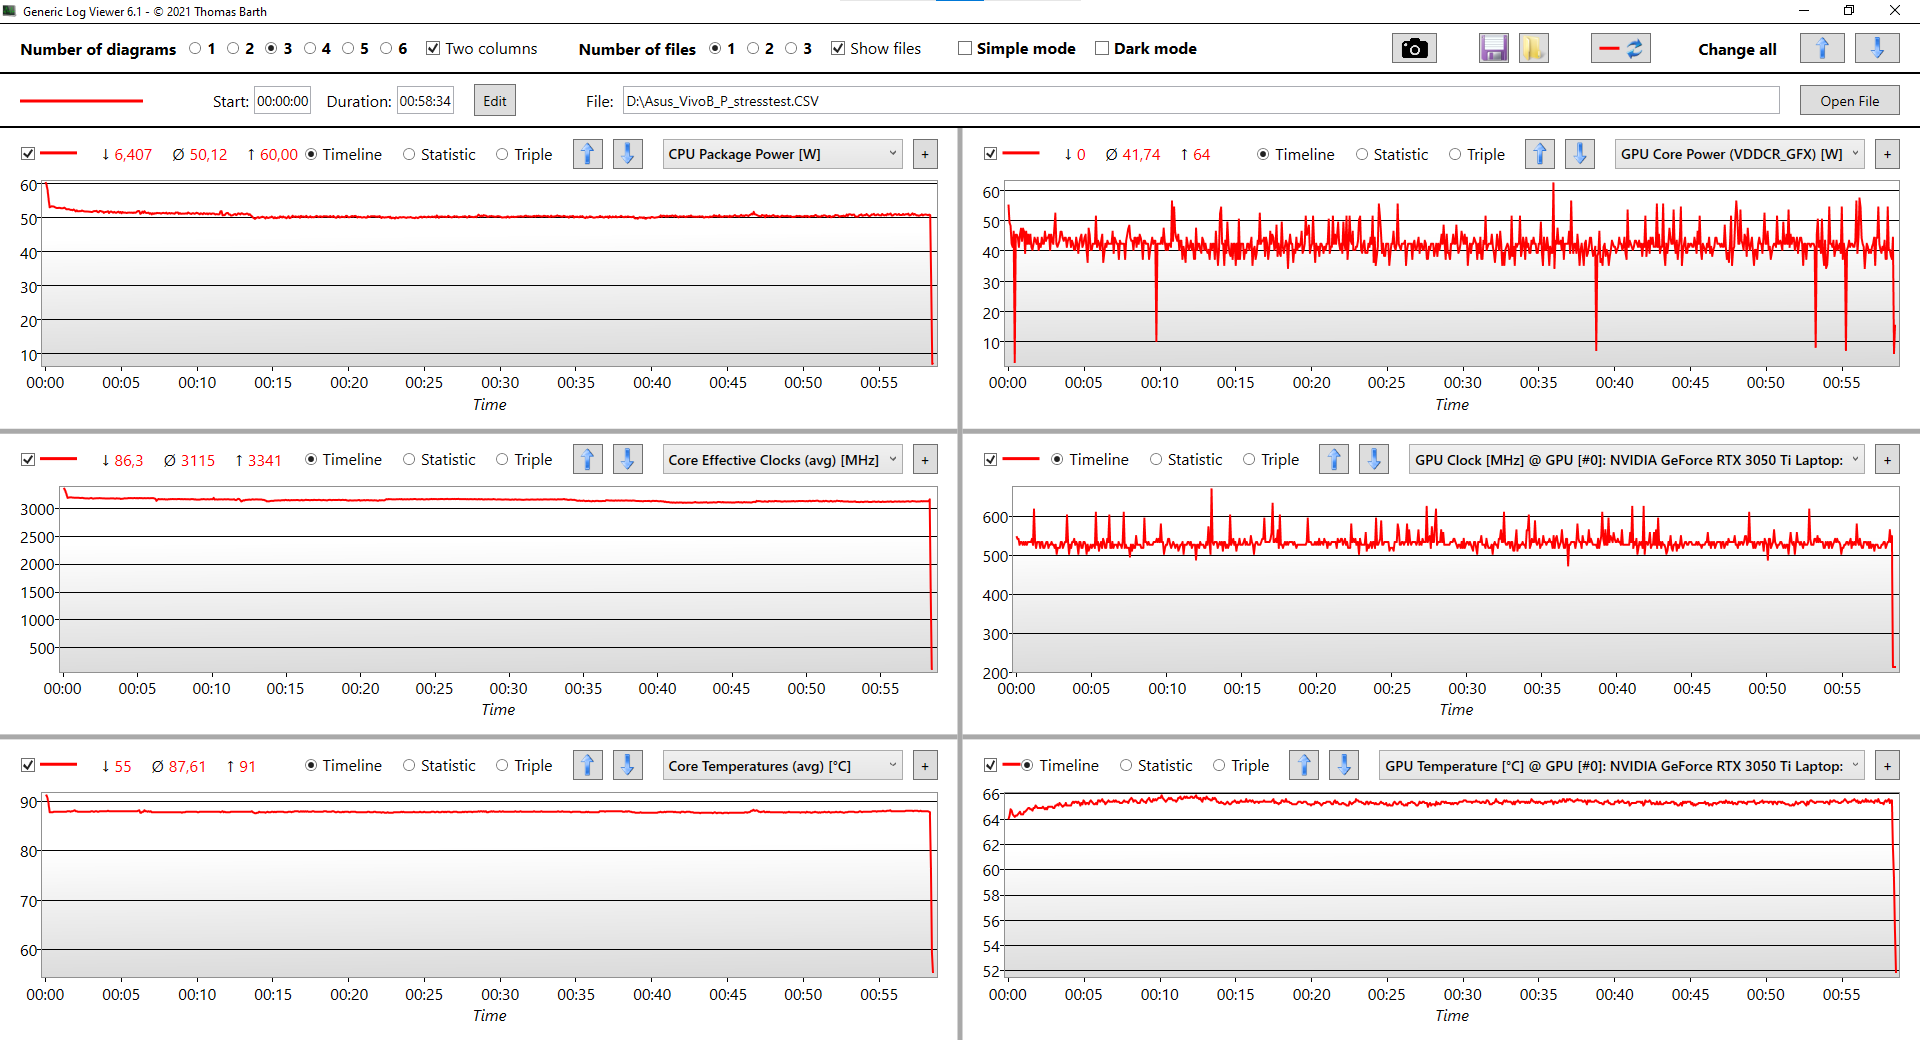Select Triple view for GPU Temperature

point(1219,765)
